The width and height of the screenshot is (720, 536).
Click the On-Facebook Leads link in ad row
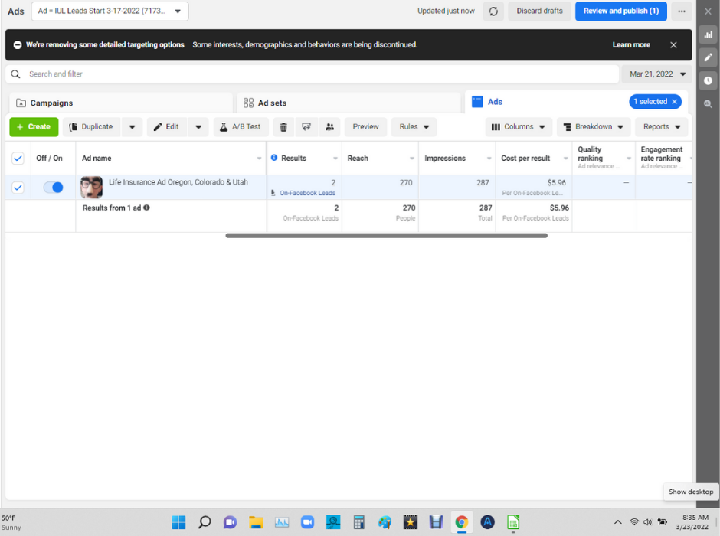pyautogui.click(x=307, y=193)
